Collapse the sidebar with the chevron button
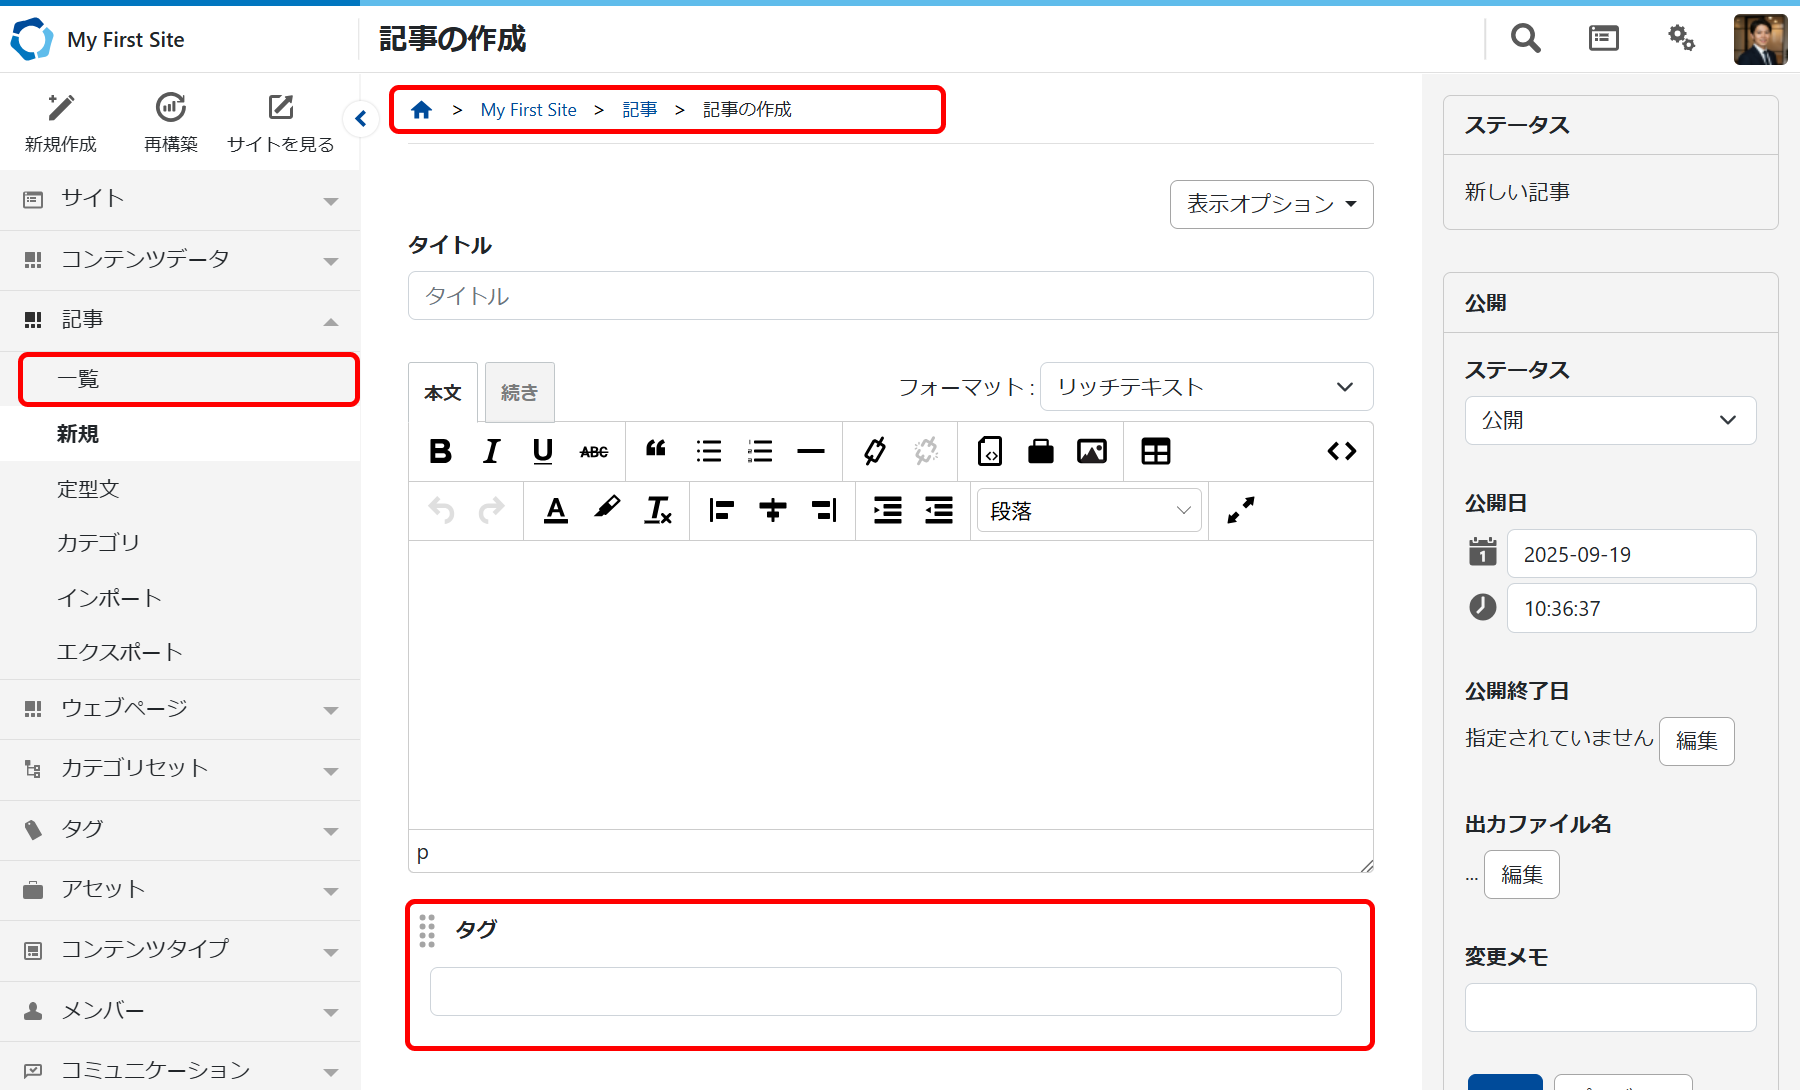 click(x=361, y=119)
